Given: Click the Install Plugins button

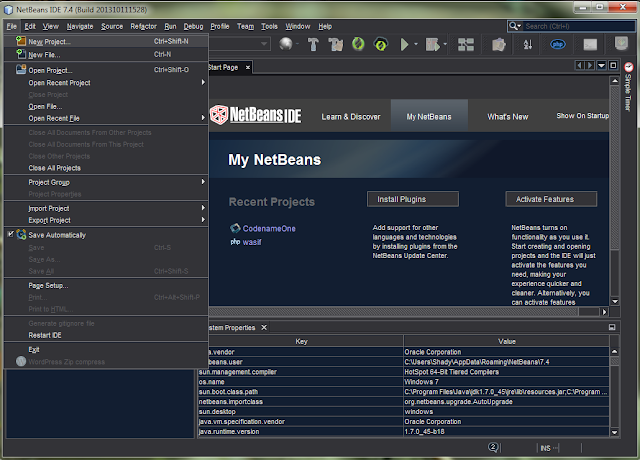Looking at the screenshot, I should 413,199.
